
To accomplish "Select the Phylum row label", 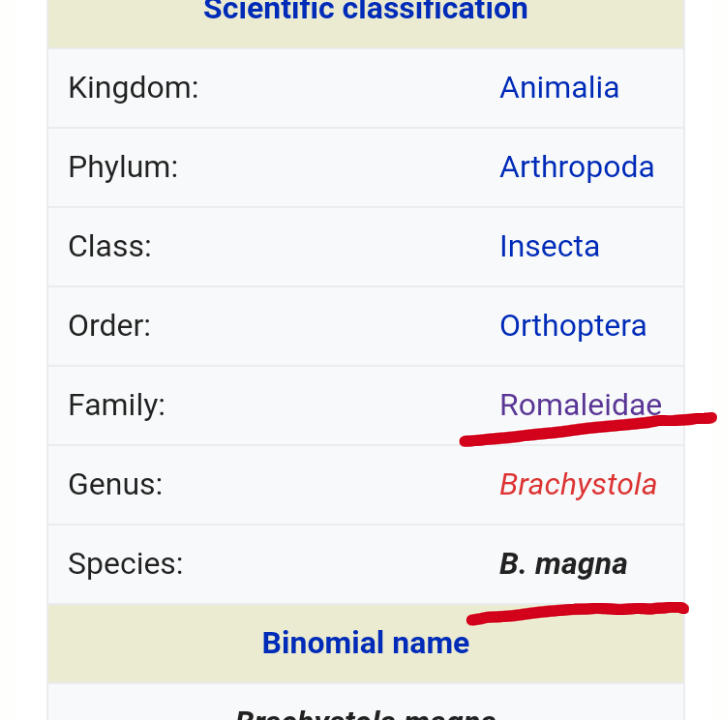I will point(123,167).
